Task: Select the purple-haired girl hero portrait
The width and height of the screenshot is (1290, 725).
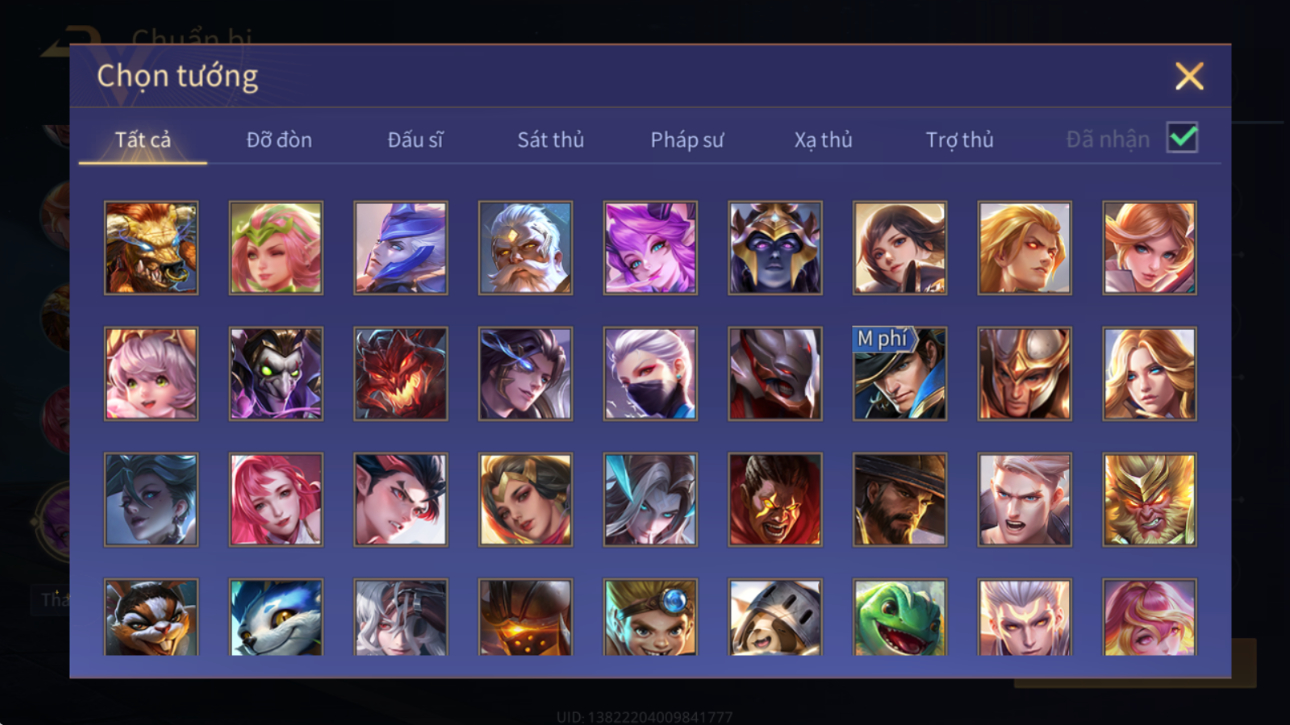Action: [x=650, y=248]
